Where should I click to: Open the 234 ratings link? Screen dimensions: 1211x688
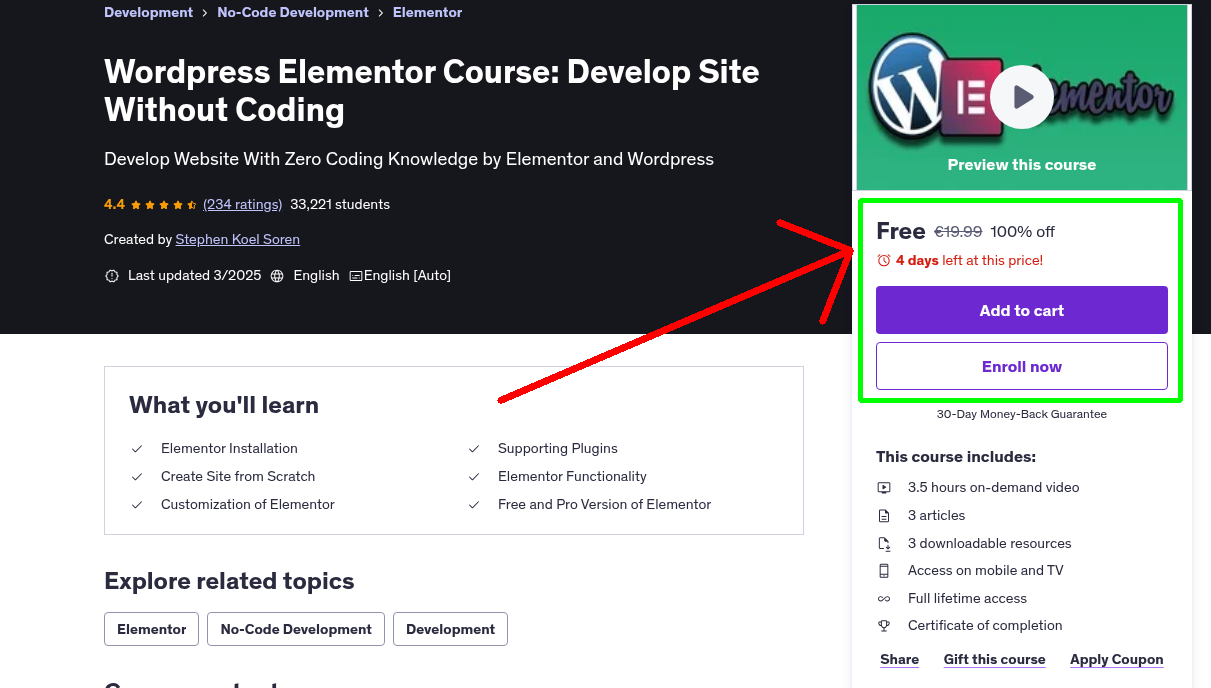243,204
